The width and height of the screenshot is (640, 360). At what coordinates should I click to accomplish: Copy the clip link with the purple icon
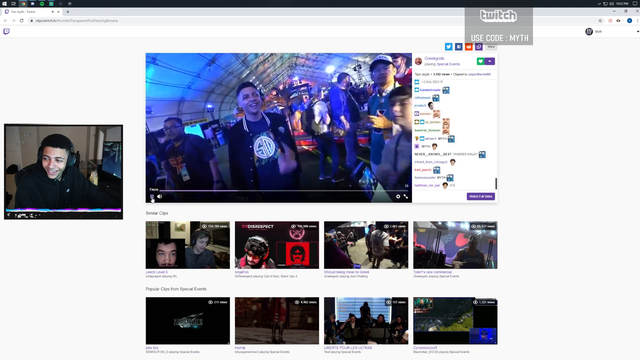[479, 47]
